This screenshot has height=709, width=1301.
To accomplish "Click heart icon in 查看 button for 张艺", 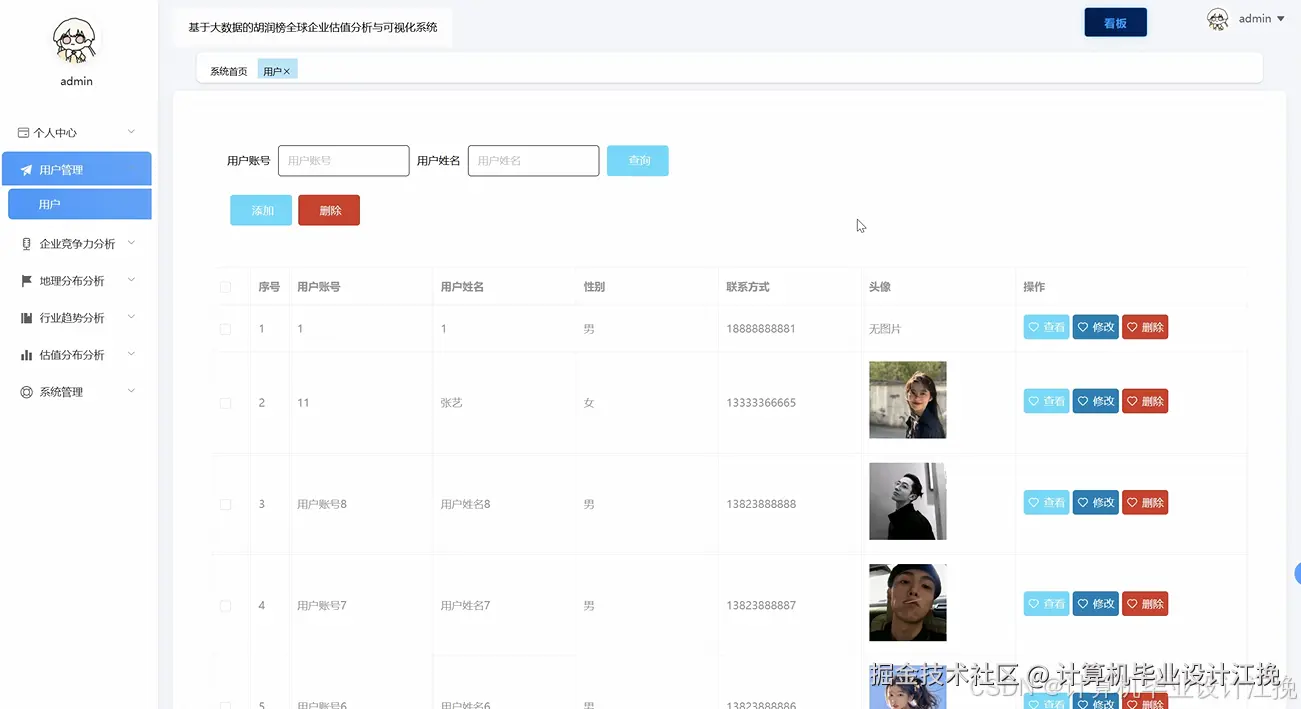I will click(x=1034, y=401).
